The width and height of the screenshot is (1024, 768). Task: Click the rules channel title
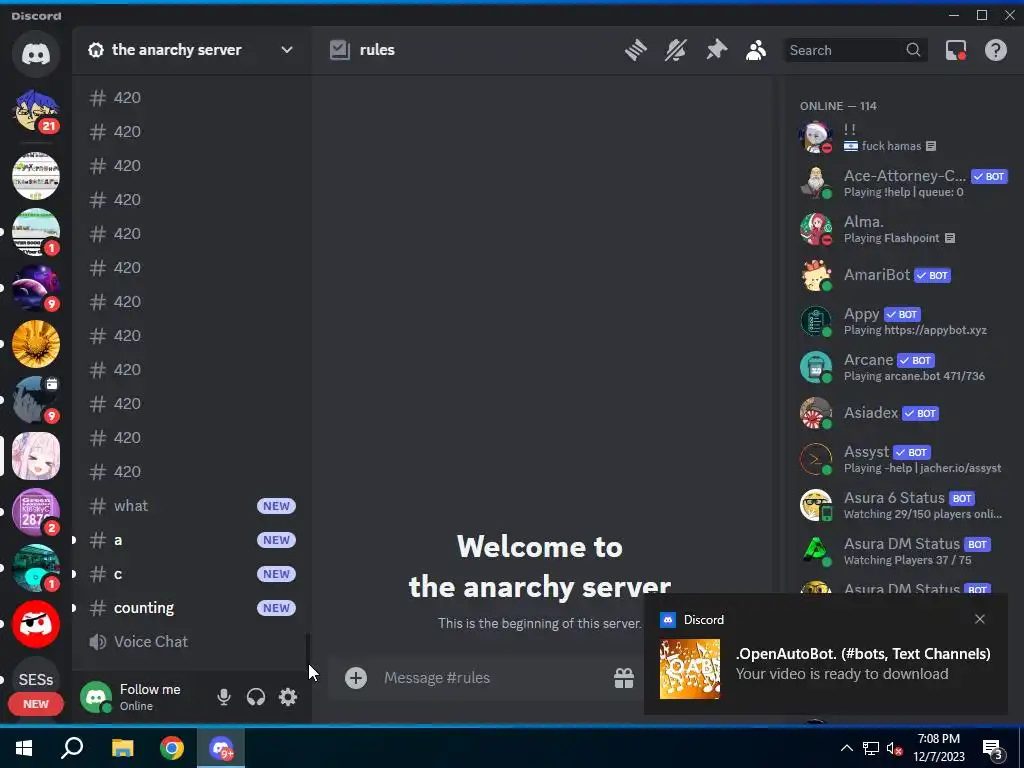(x=377, y=50)
